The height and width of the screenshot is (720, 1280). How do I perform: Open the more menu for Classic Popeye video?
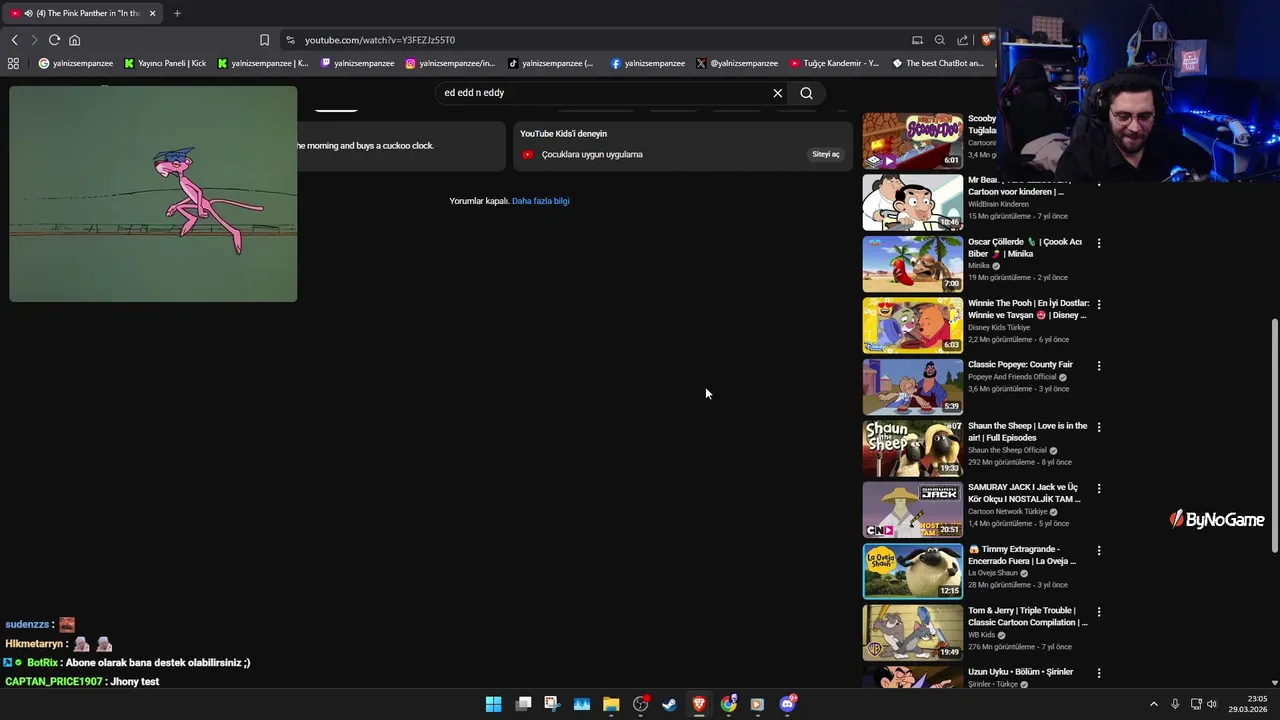(1099, 366)
